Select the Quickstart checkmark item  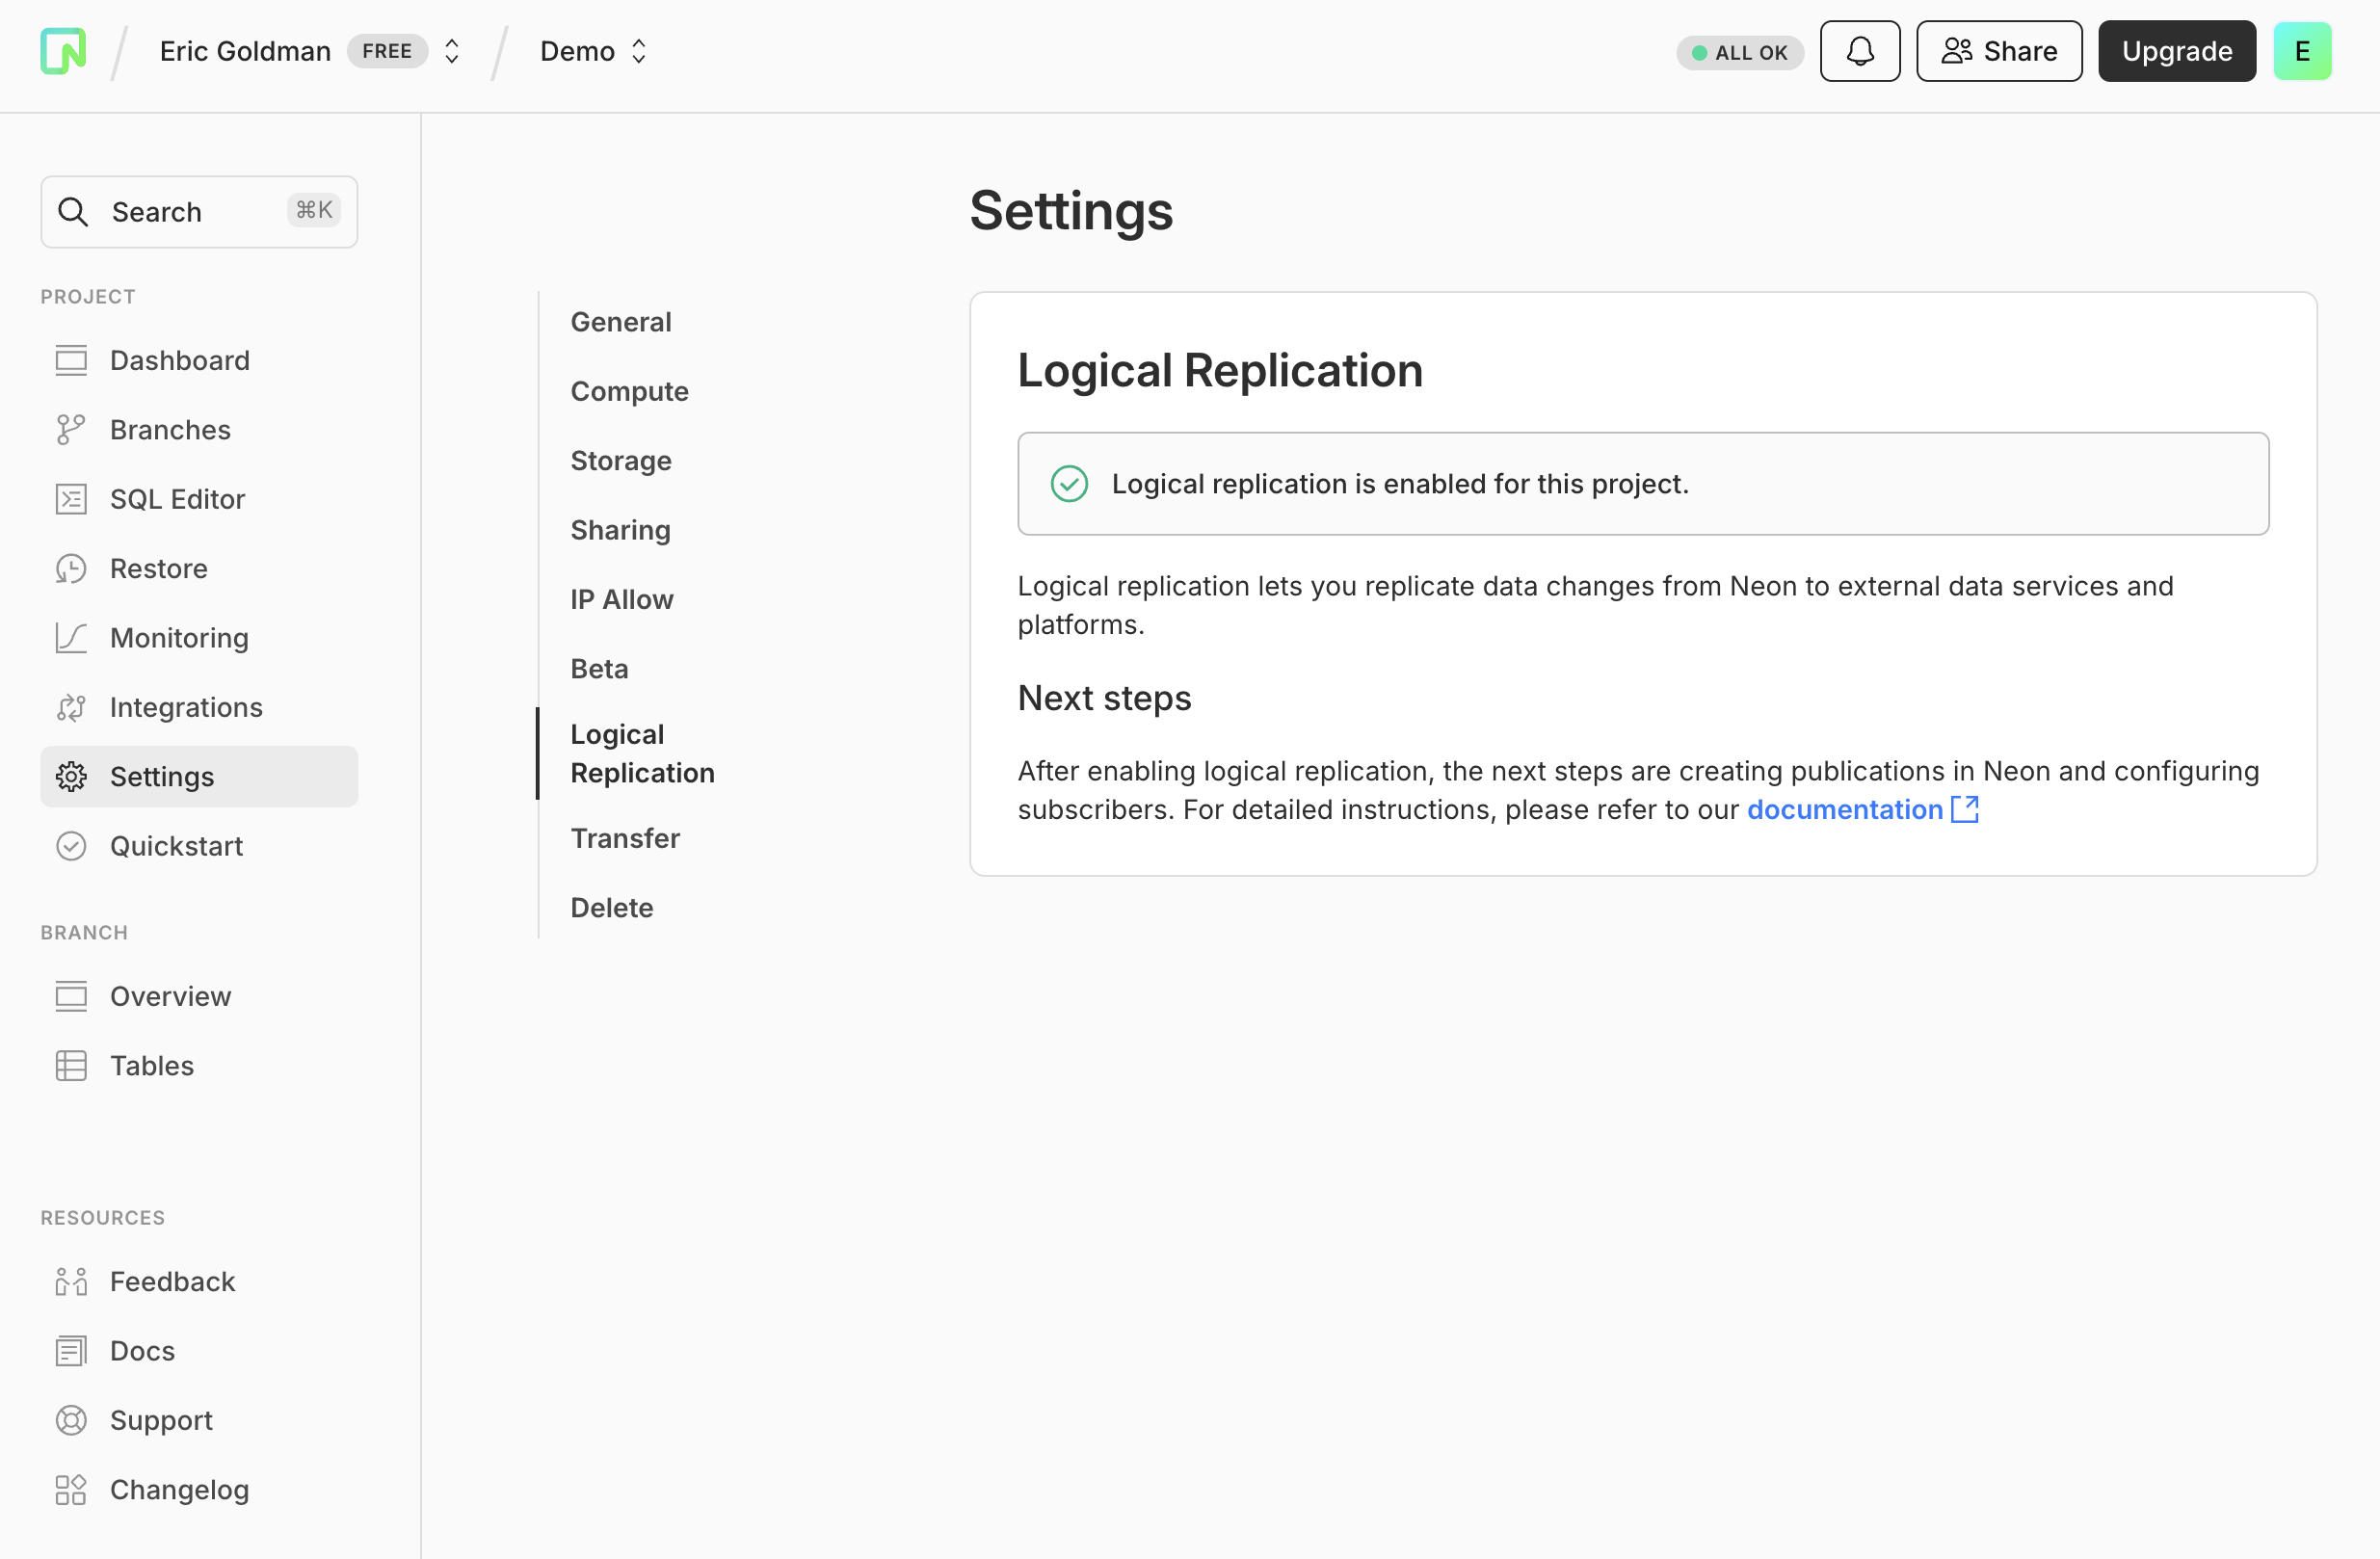[176, 845]
